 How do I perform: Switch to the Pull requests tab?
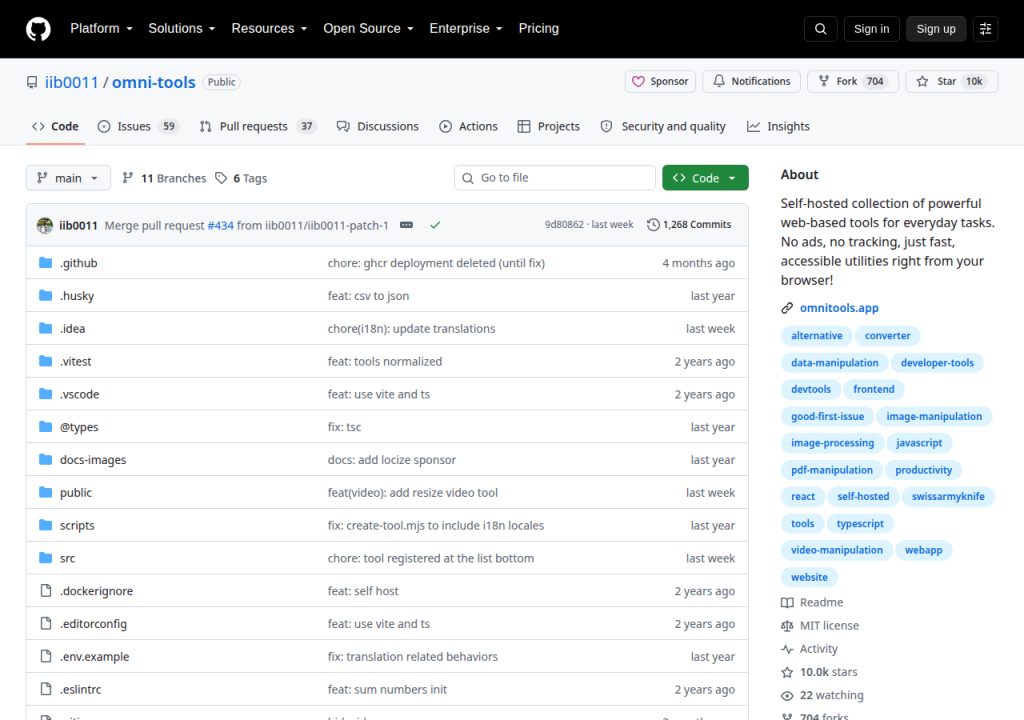point(257,127)
